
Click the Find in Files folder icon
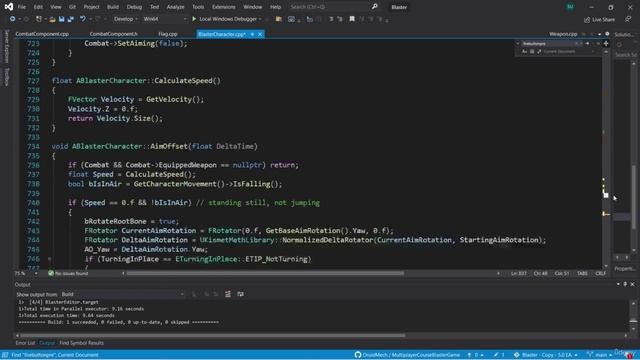(x=279, y=19)
